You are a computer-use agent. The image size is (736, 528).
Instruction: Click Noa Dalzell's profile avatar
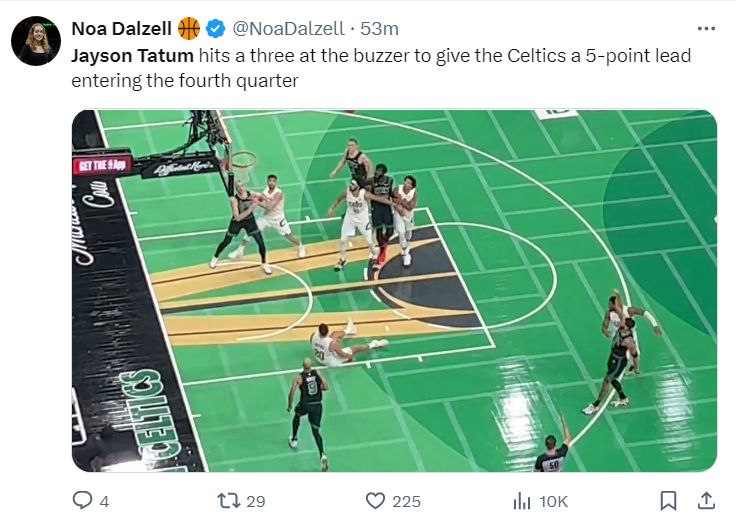(x=36, y=41)
